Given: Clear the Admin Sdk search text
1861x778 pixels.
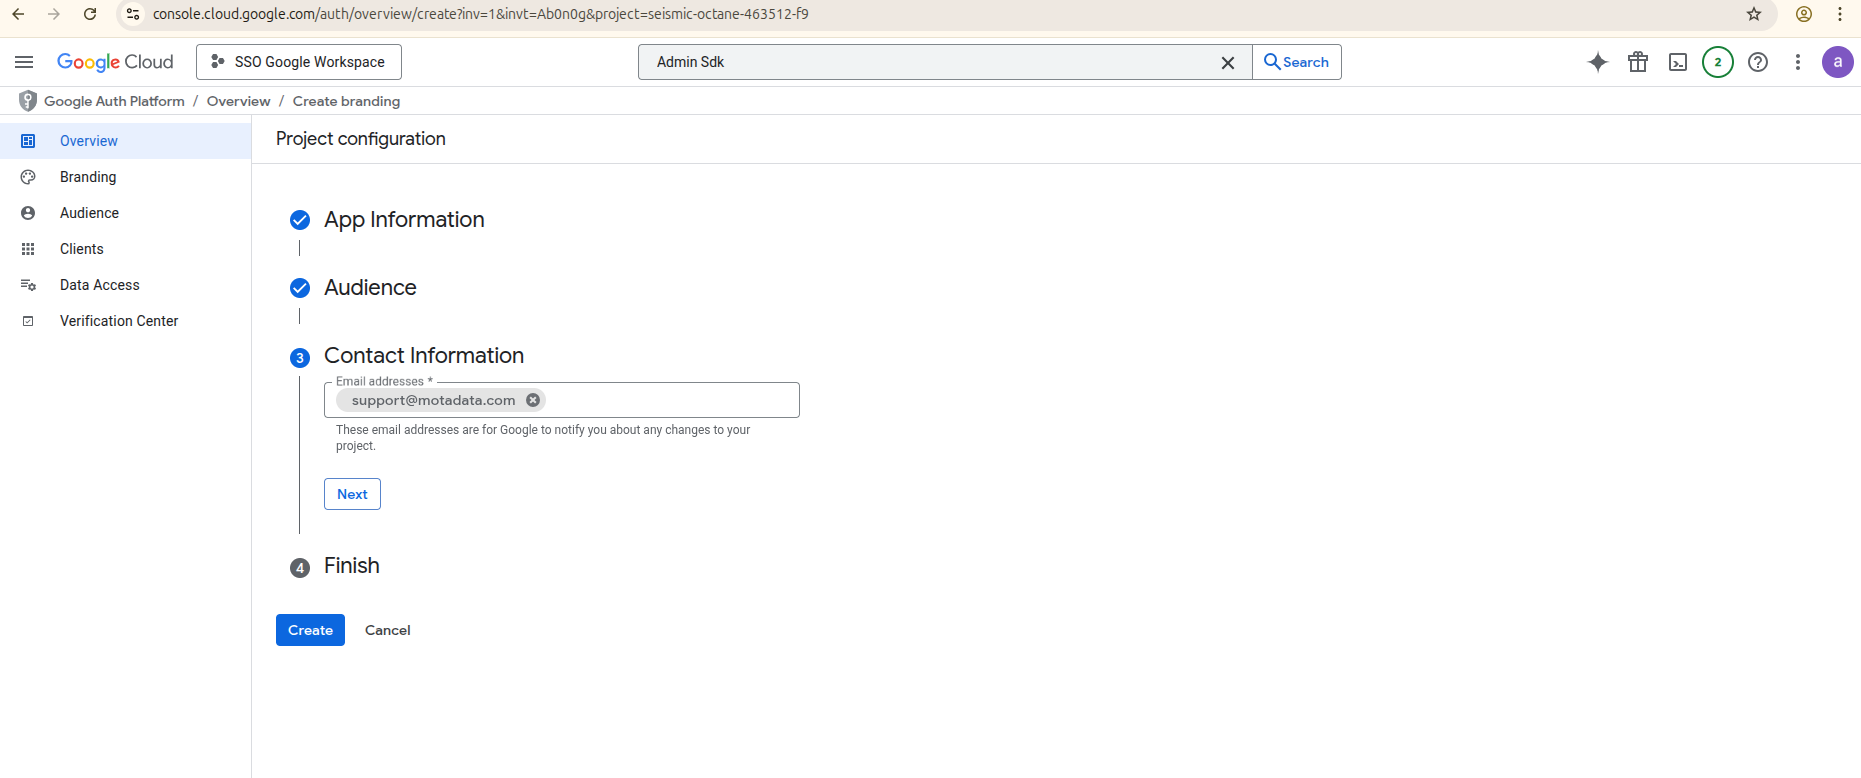Looking at the screenshot, I should click(1227, 63).
